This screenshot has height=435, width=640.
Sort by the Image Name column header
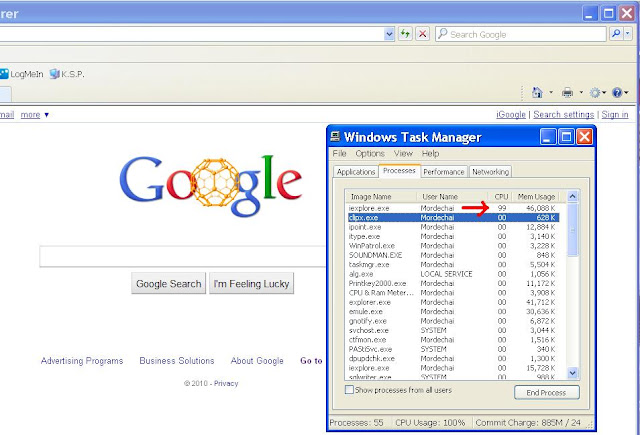(381, 197)
